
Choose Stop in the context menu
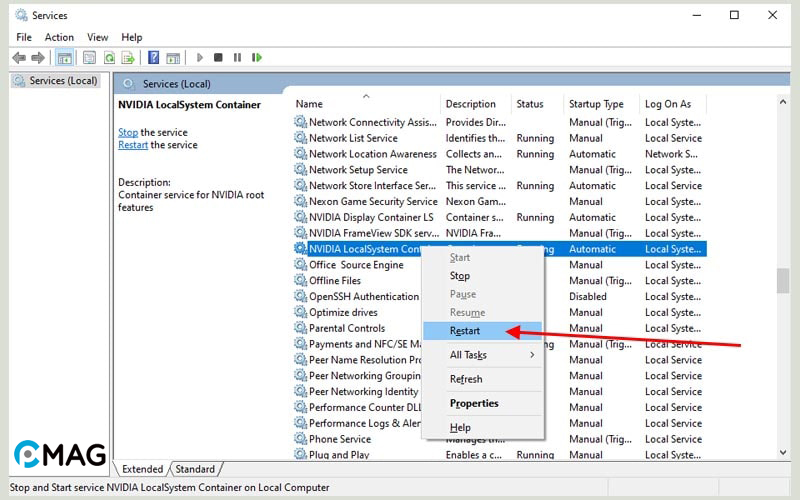tap(482, 276)
